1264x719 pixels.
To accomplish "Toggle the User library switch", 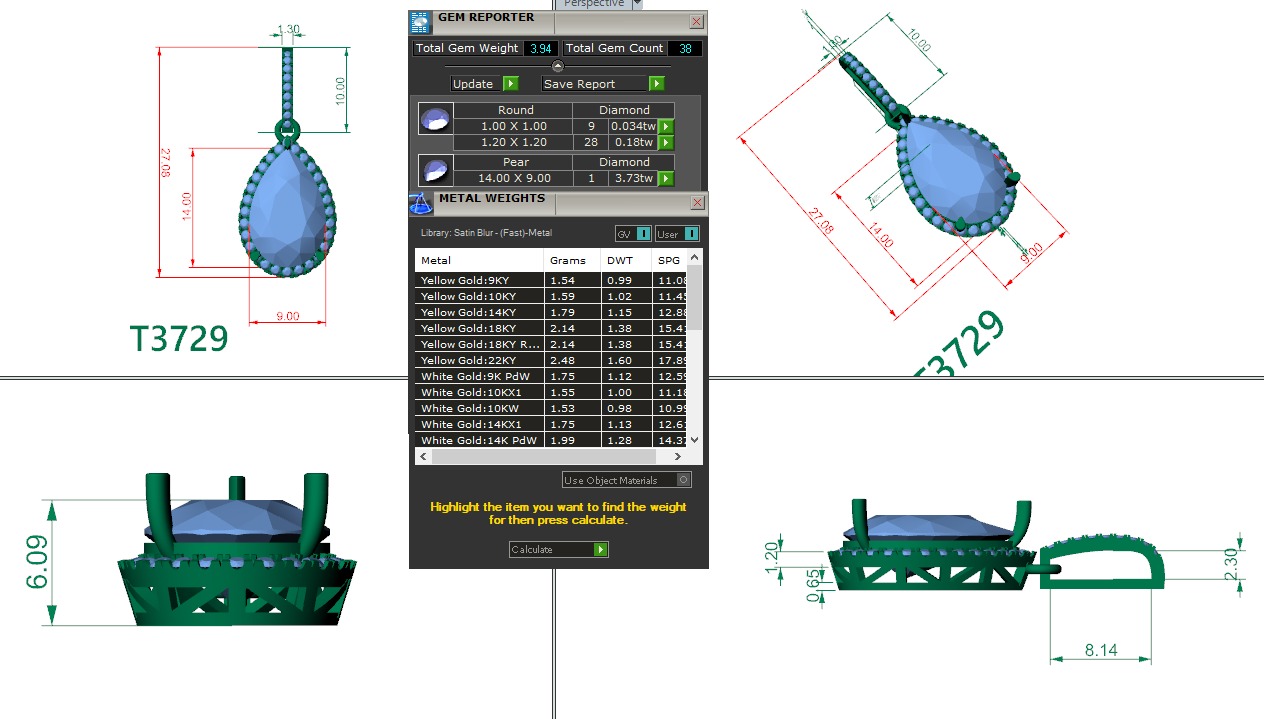I will (689, 234).
